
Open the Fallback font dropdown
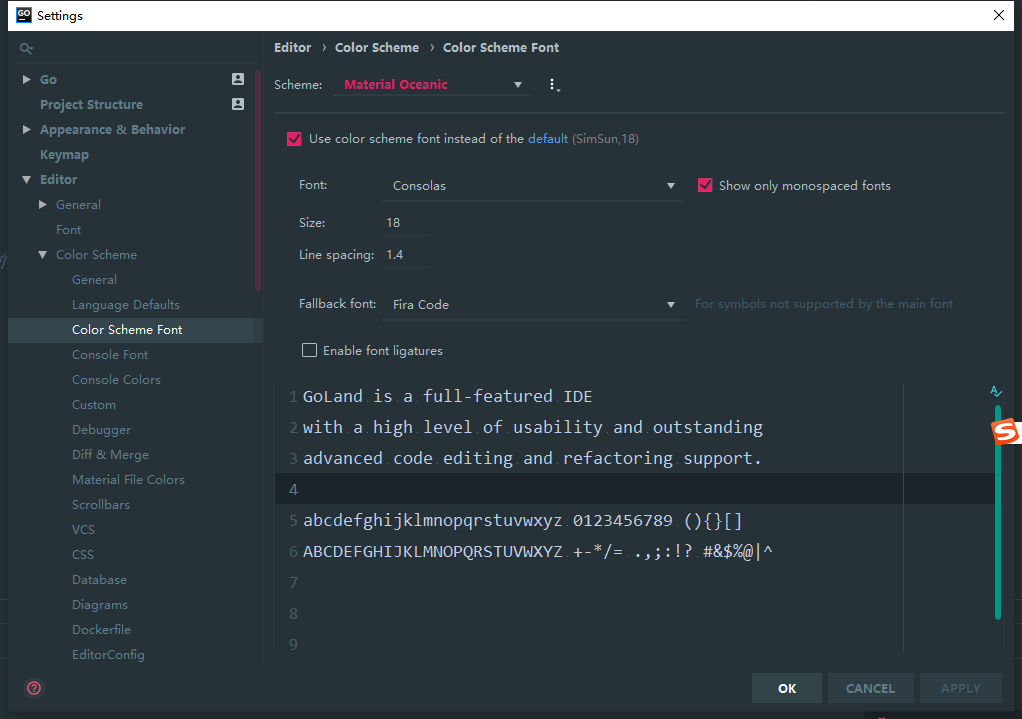pos(671,304)
